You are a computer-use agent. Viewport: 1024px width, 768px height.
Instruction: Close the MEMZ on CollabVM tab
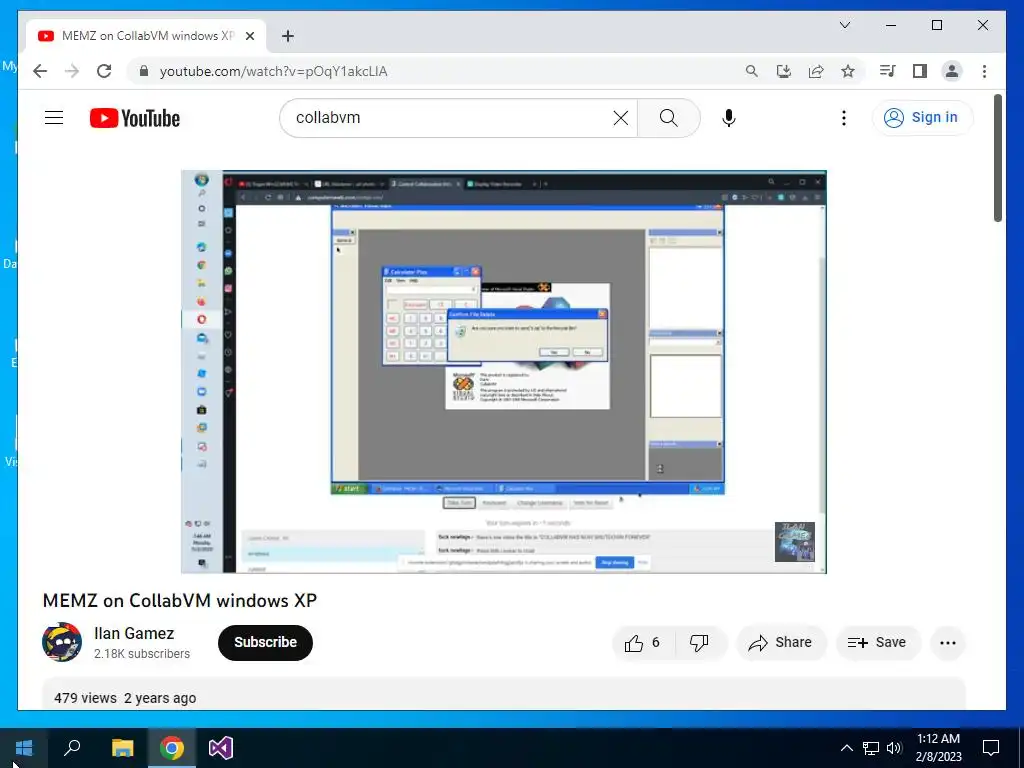coord(250,36)
